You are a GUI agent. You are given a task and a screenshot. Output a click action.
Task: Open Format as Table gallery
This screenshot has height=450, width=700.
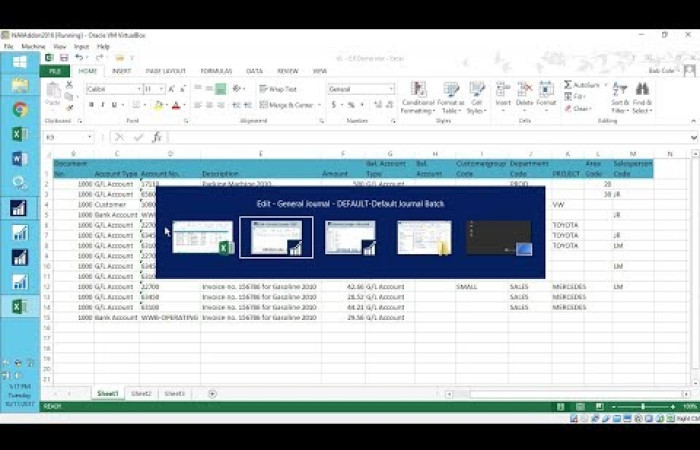click(x=451, y=98)
